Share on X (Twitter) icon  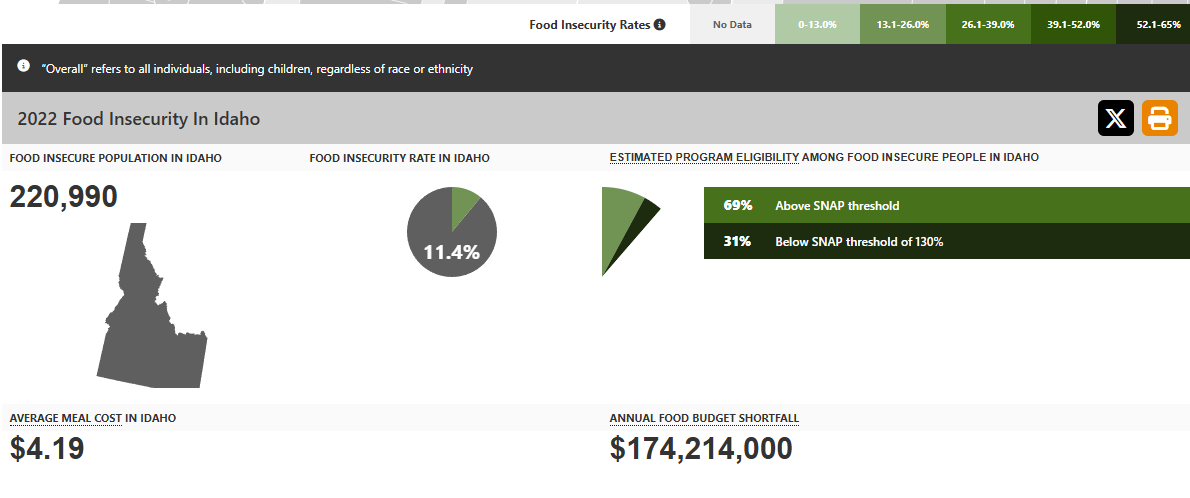[x=1116, y=118]
